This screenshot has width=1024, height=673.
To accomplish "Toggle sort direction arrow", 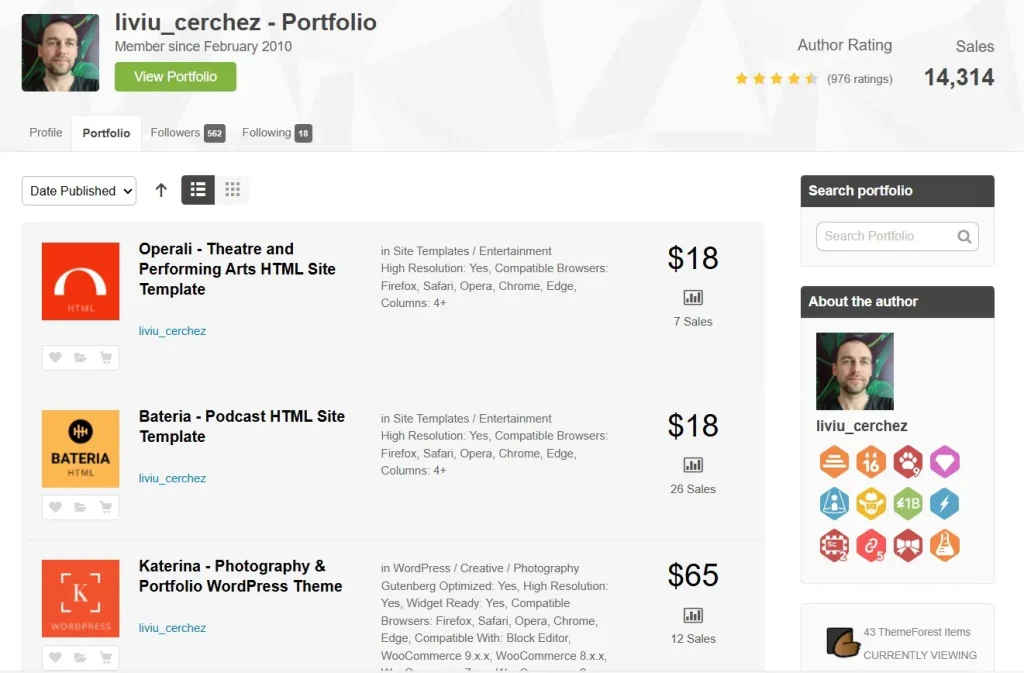I will coord(161,190).
